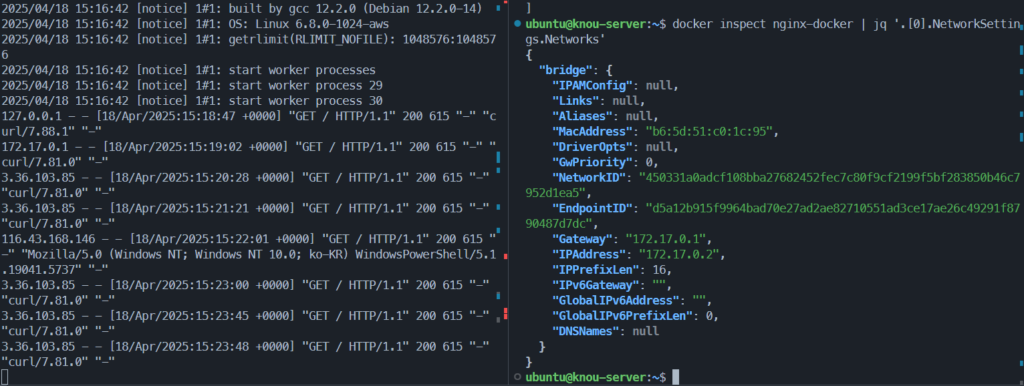Click the IPAddress value 172.17.0.2
The image size is (1024, 386).
680,253
